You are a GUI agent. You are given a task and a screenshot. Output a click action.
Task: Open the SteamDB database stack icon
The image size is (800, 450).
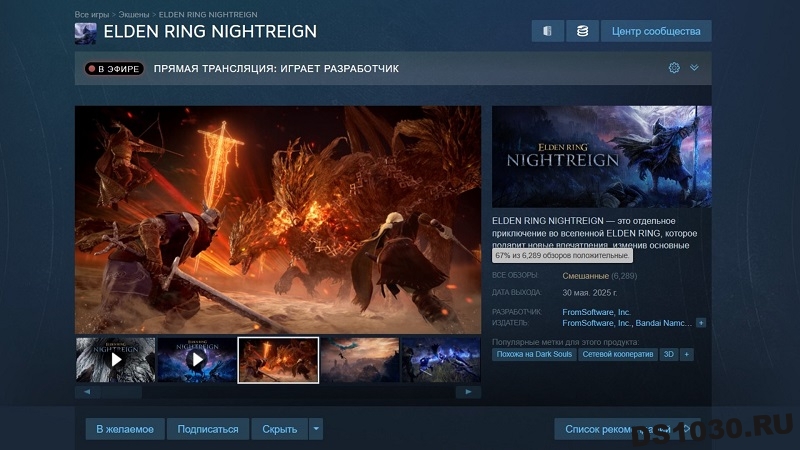(x=582, y=31)
